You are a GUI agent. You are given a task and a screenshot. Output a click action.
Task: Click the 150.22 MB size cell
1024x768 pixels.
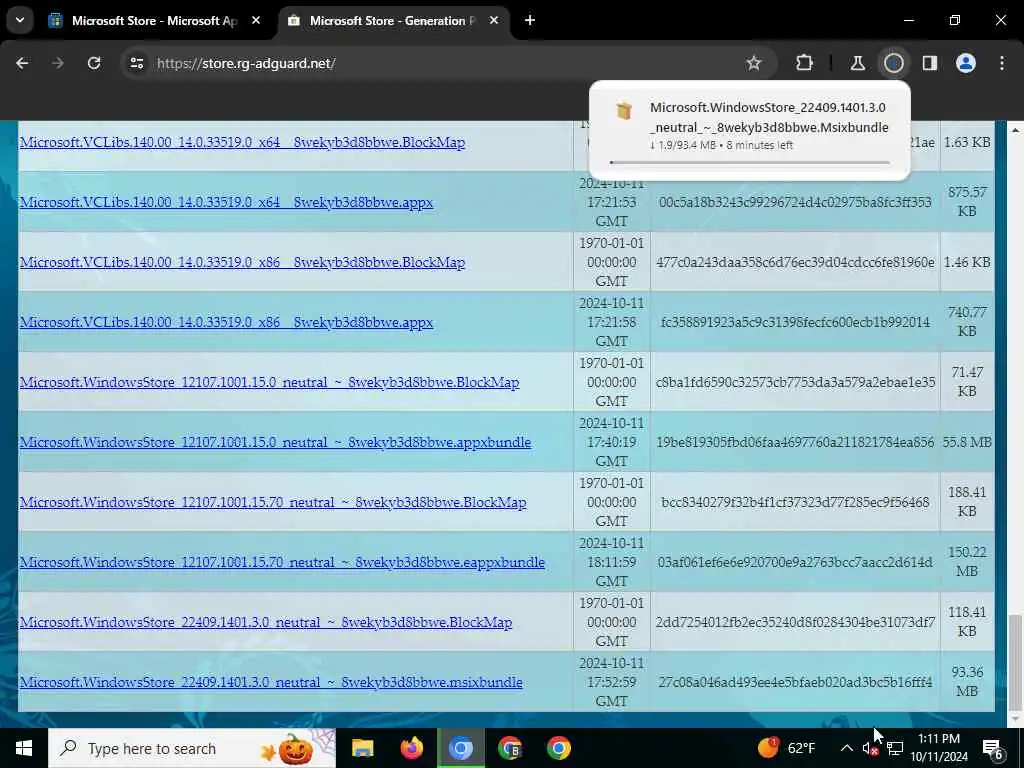(x=967, y=562)
